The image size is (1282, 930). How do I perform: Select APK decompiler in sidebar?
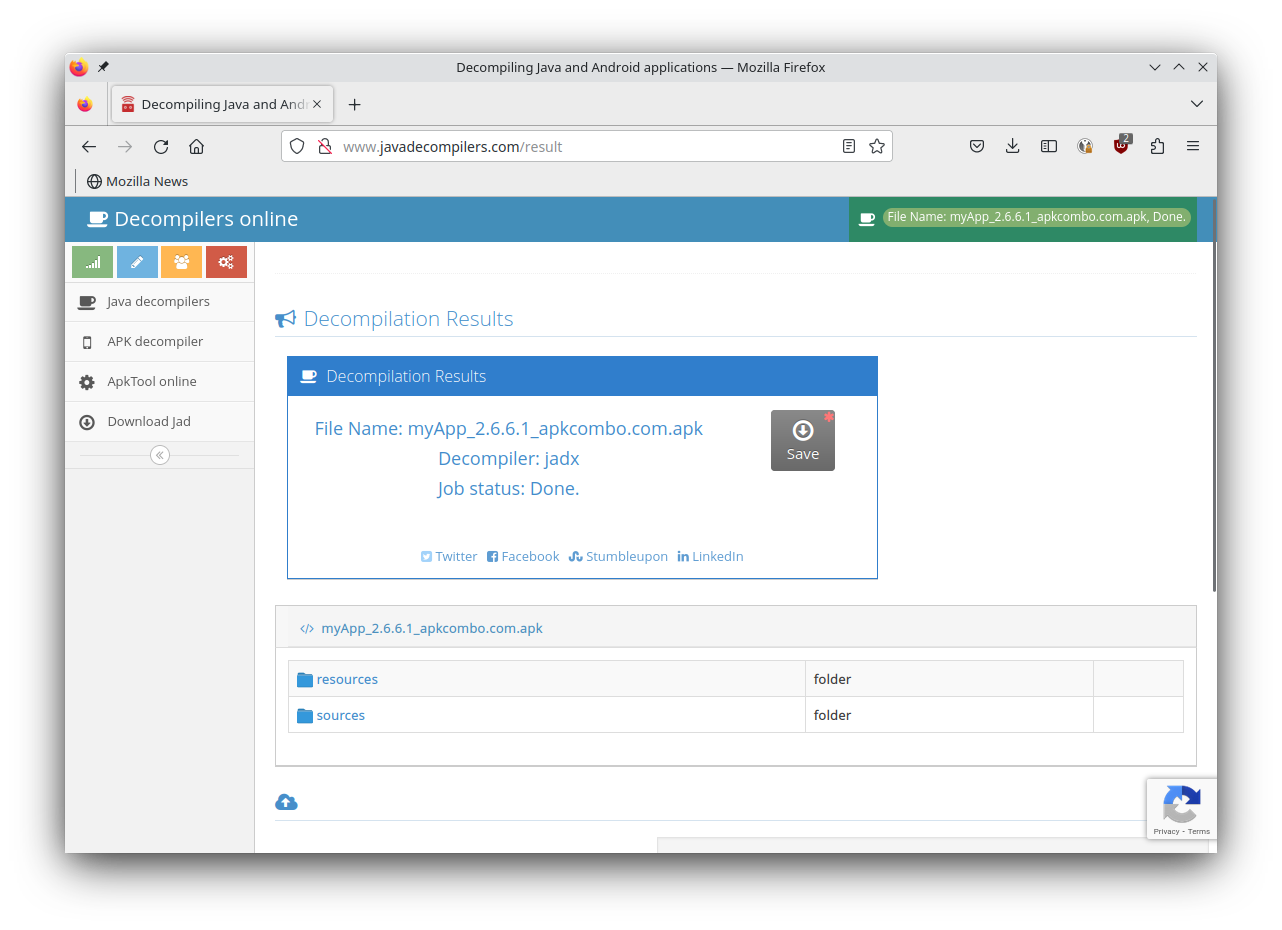(x=155, y=342)
